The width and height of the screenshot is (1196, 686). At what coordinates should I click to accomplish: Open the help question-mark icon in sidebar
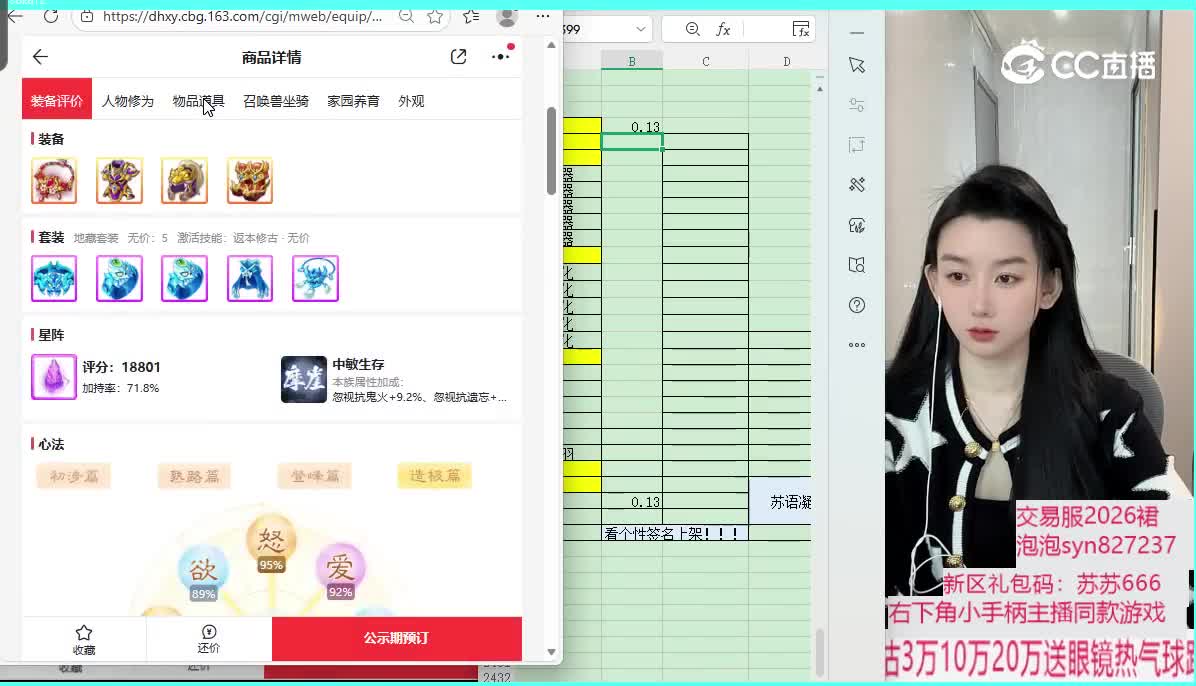tap(857, 305)
